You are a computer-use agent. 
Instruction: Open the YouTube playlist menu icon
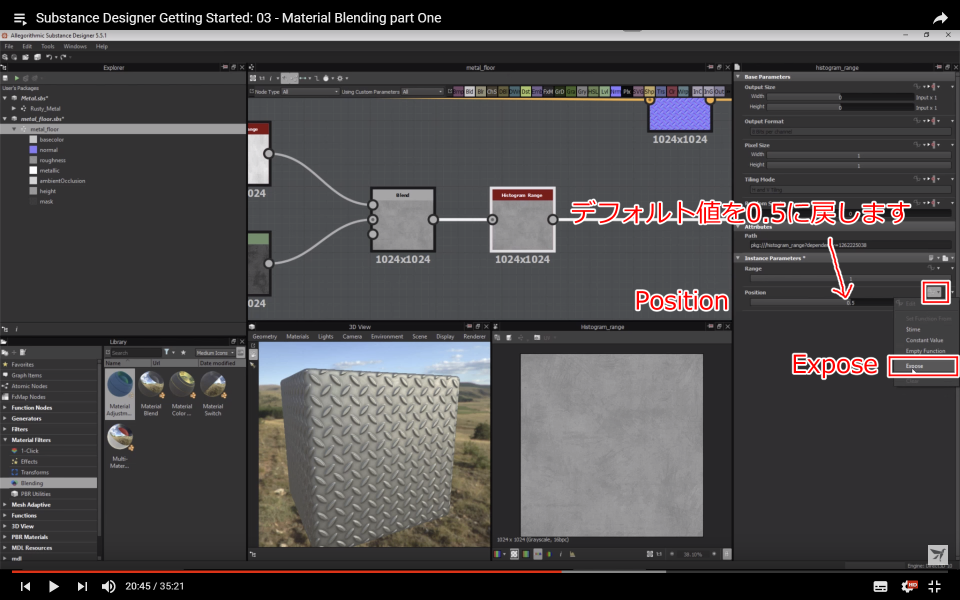point(20,18)
